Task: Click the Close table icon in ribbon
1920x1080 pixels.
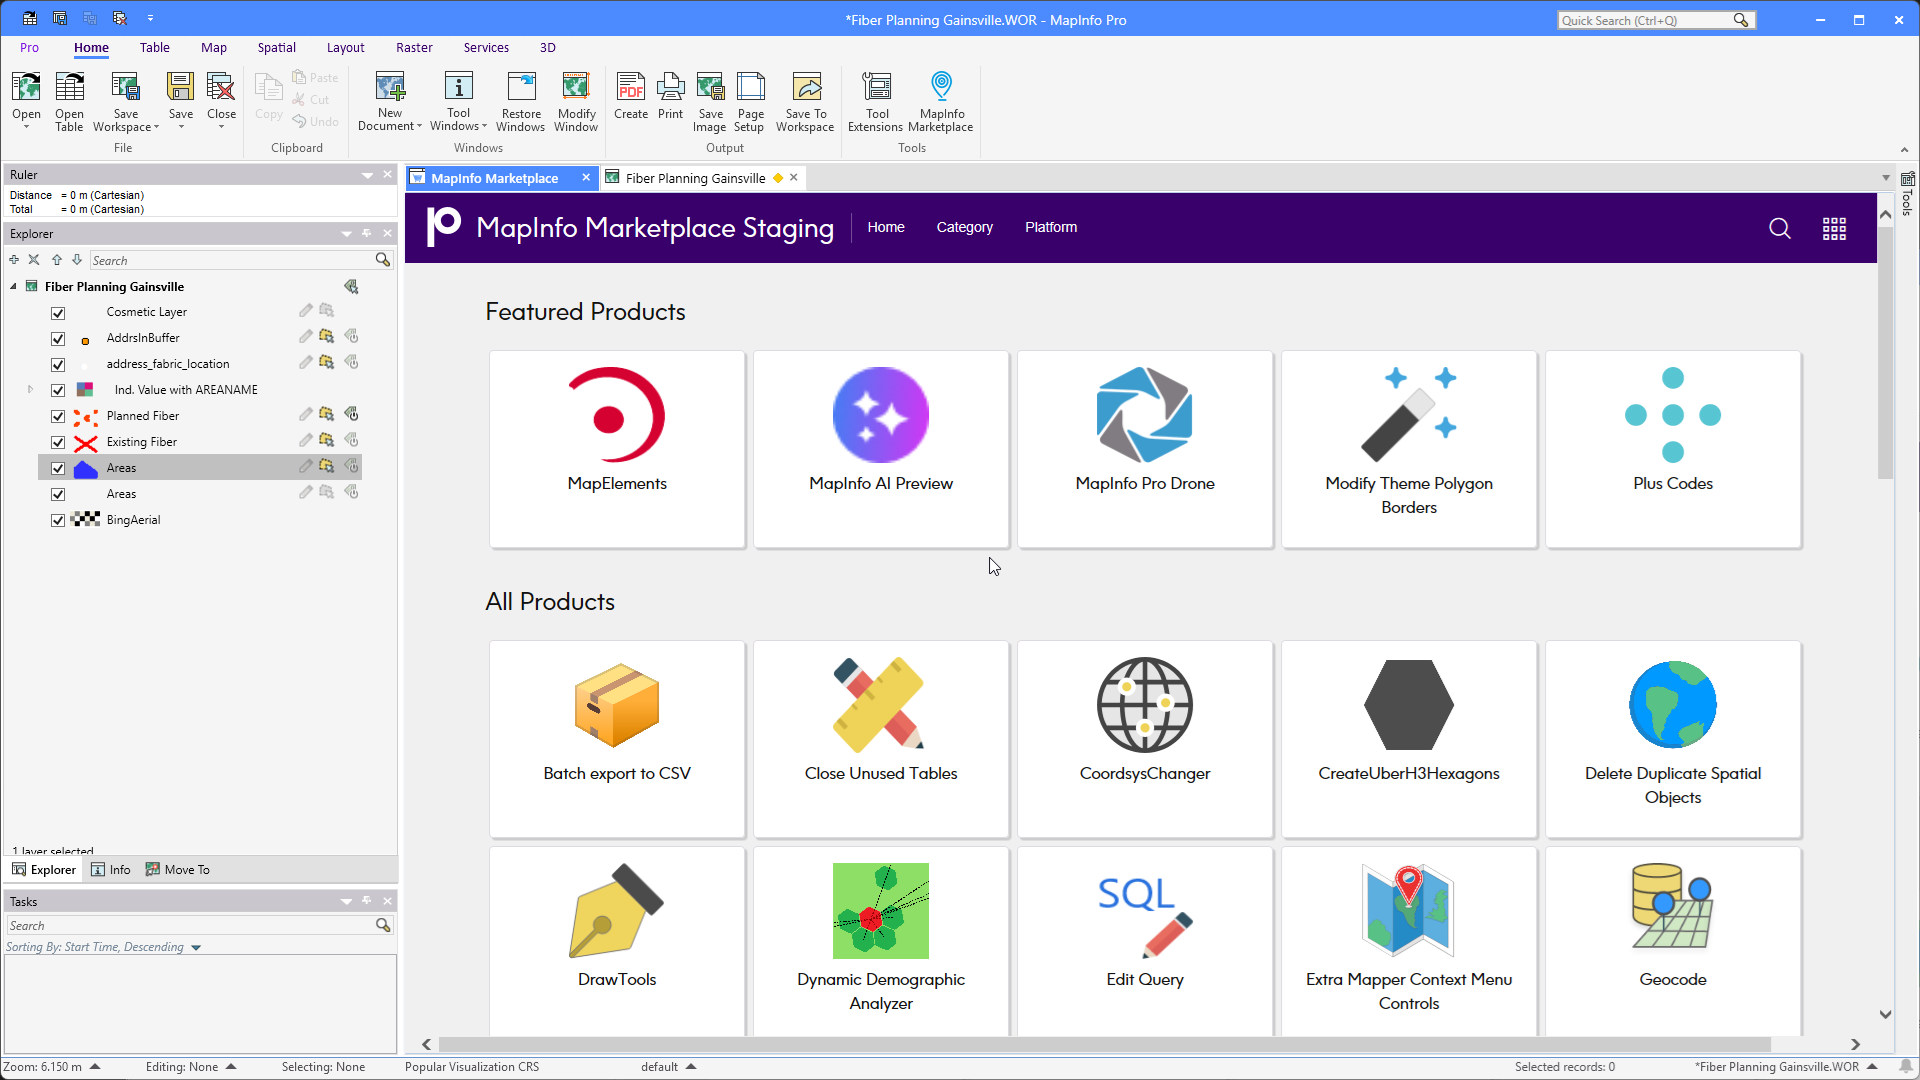Action: click(x=221, y=88)
